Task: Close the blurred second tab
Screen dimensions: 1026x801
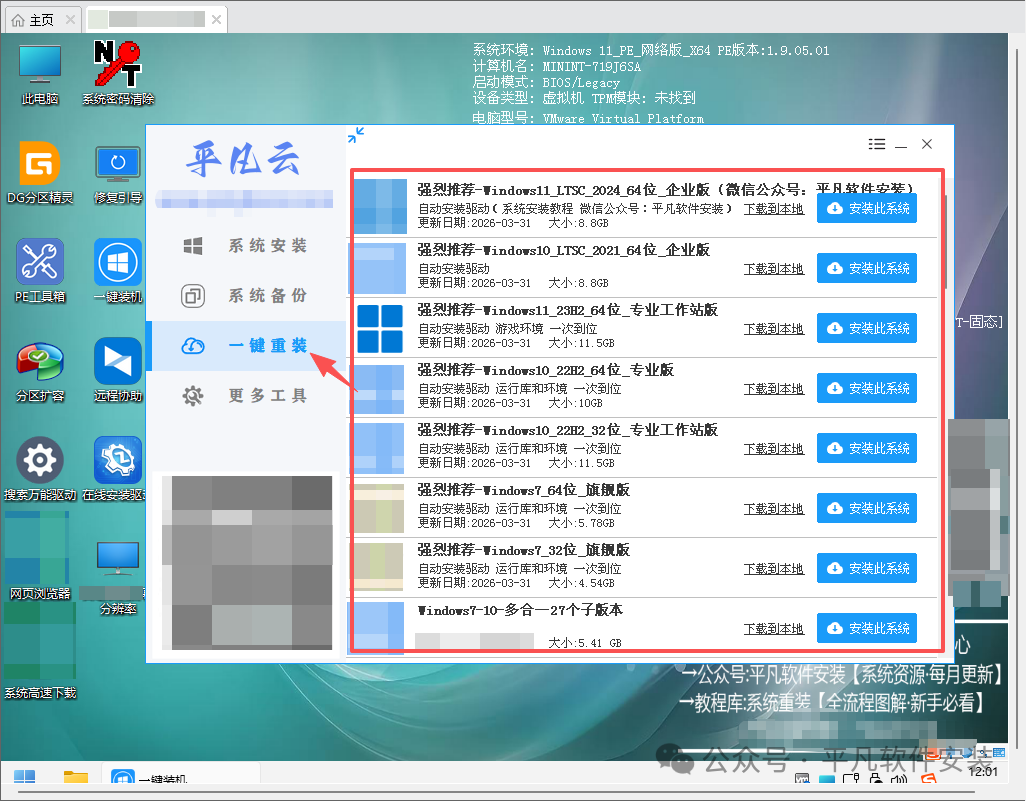Action: 216,20
